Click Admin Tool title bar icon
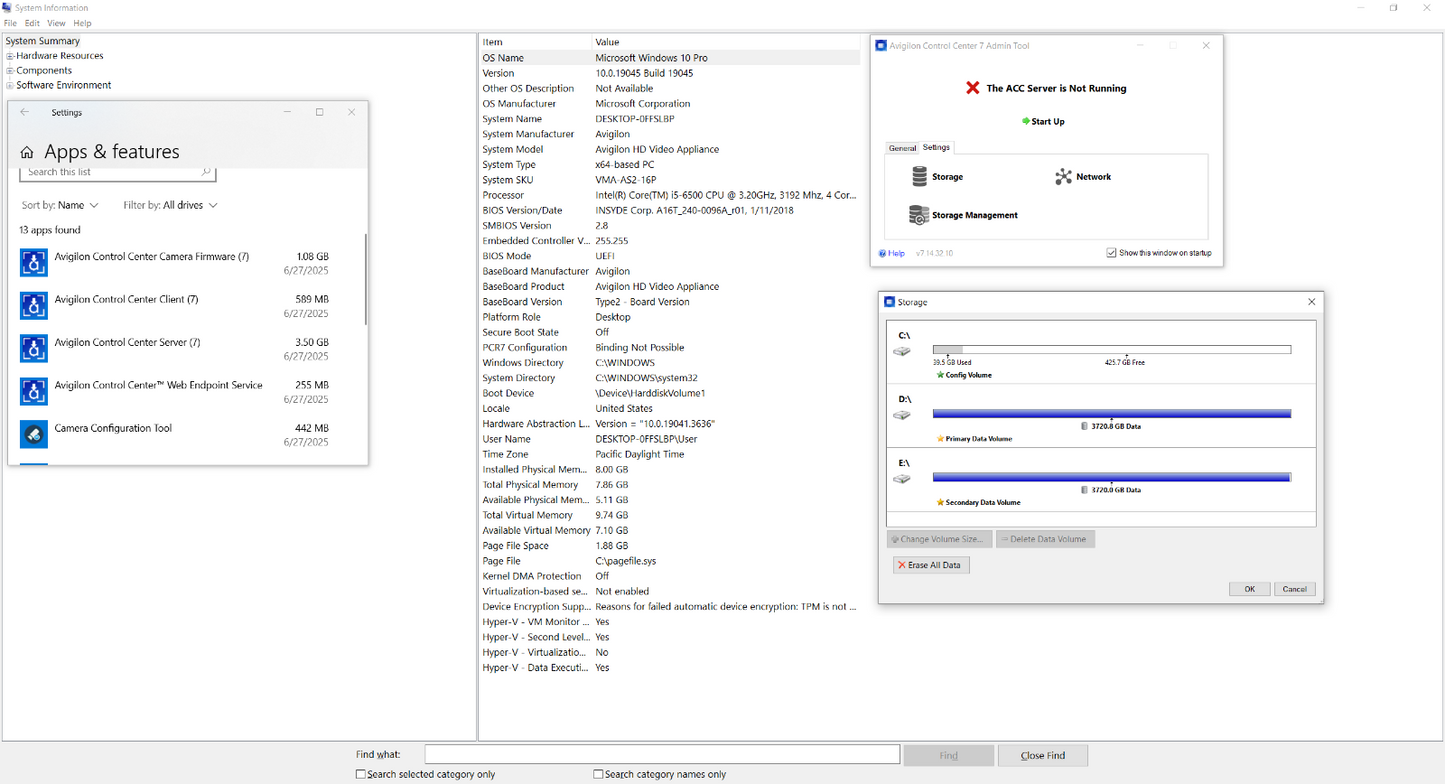Image resolution: width=1445 pixels, height=784 pixels. [881, 46]
